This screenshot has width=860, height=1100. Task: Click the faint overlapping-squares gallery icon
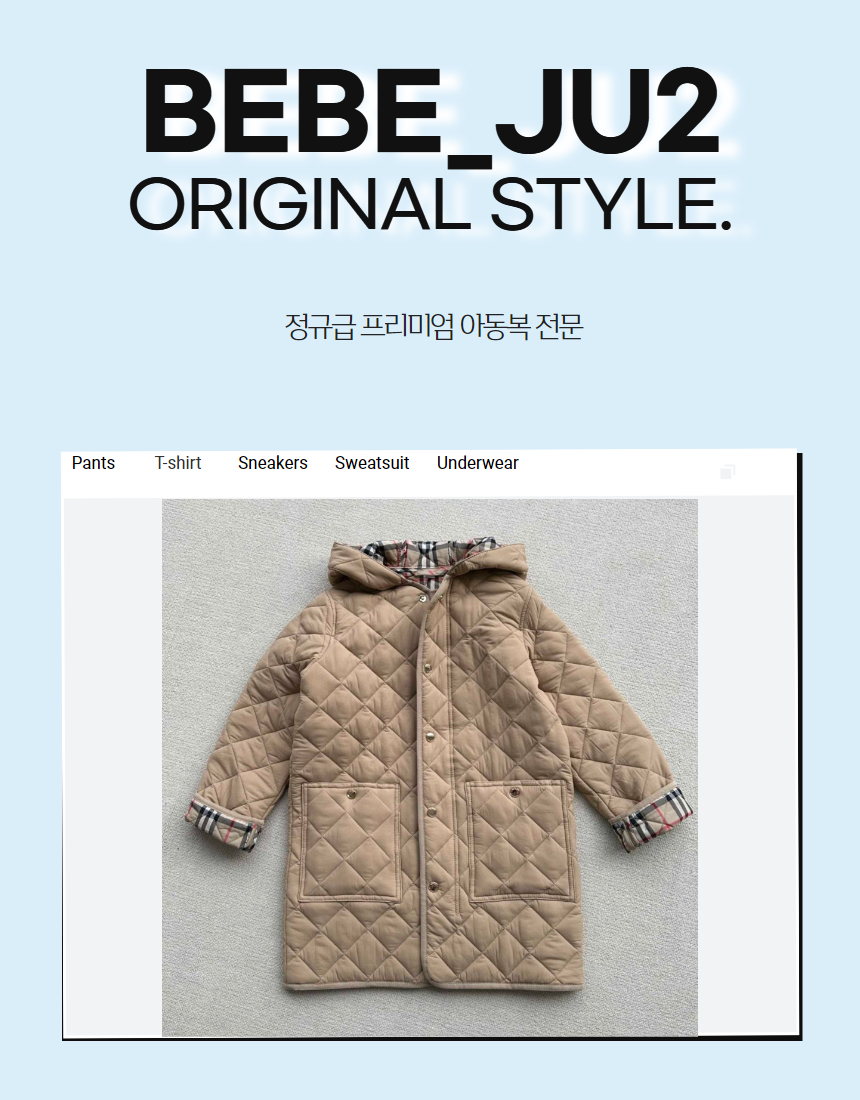pyautogui.click(x=727, y=471)
